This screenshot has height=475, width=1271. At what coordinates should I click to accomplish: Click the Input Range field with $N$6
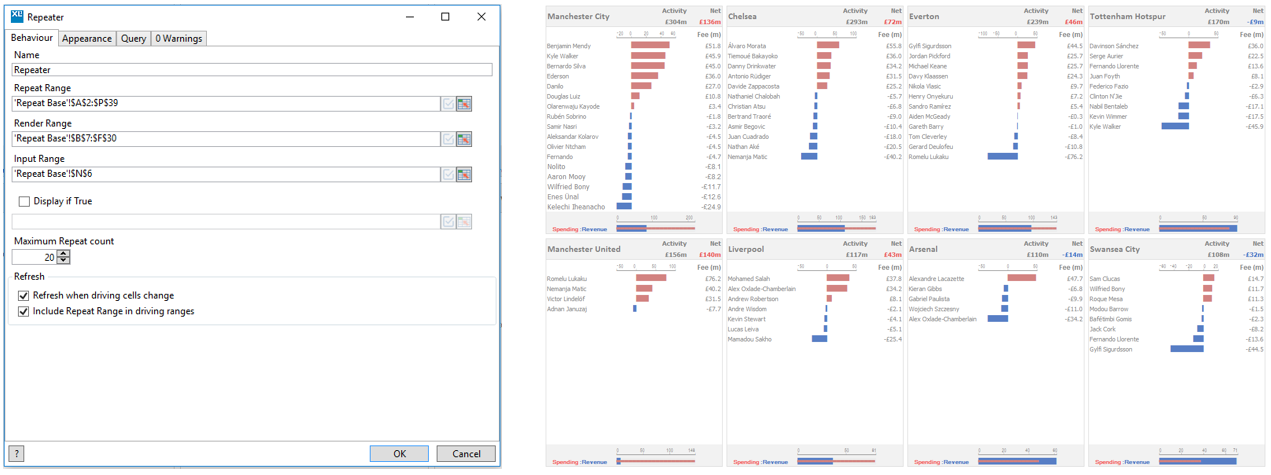226,174
